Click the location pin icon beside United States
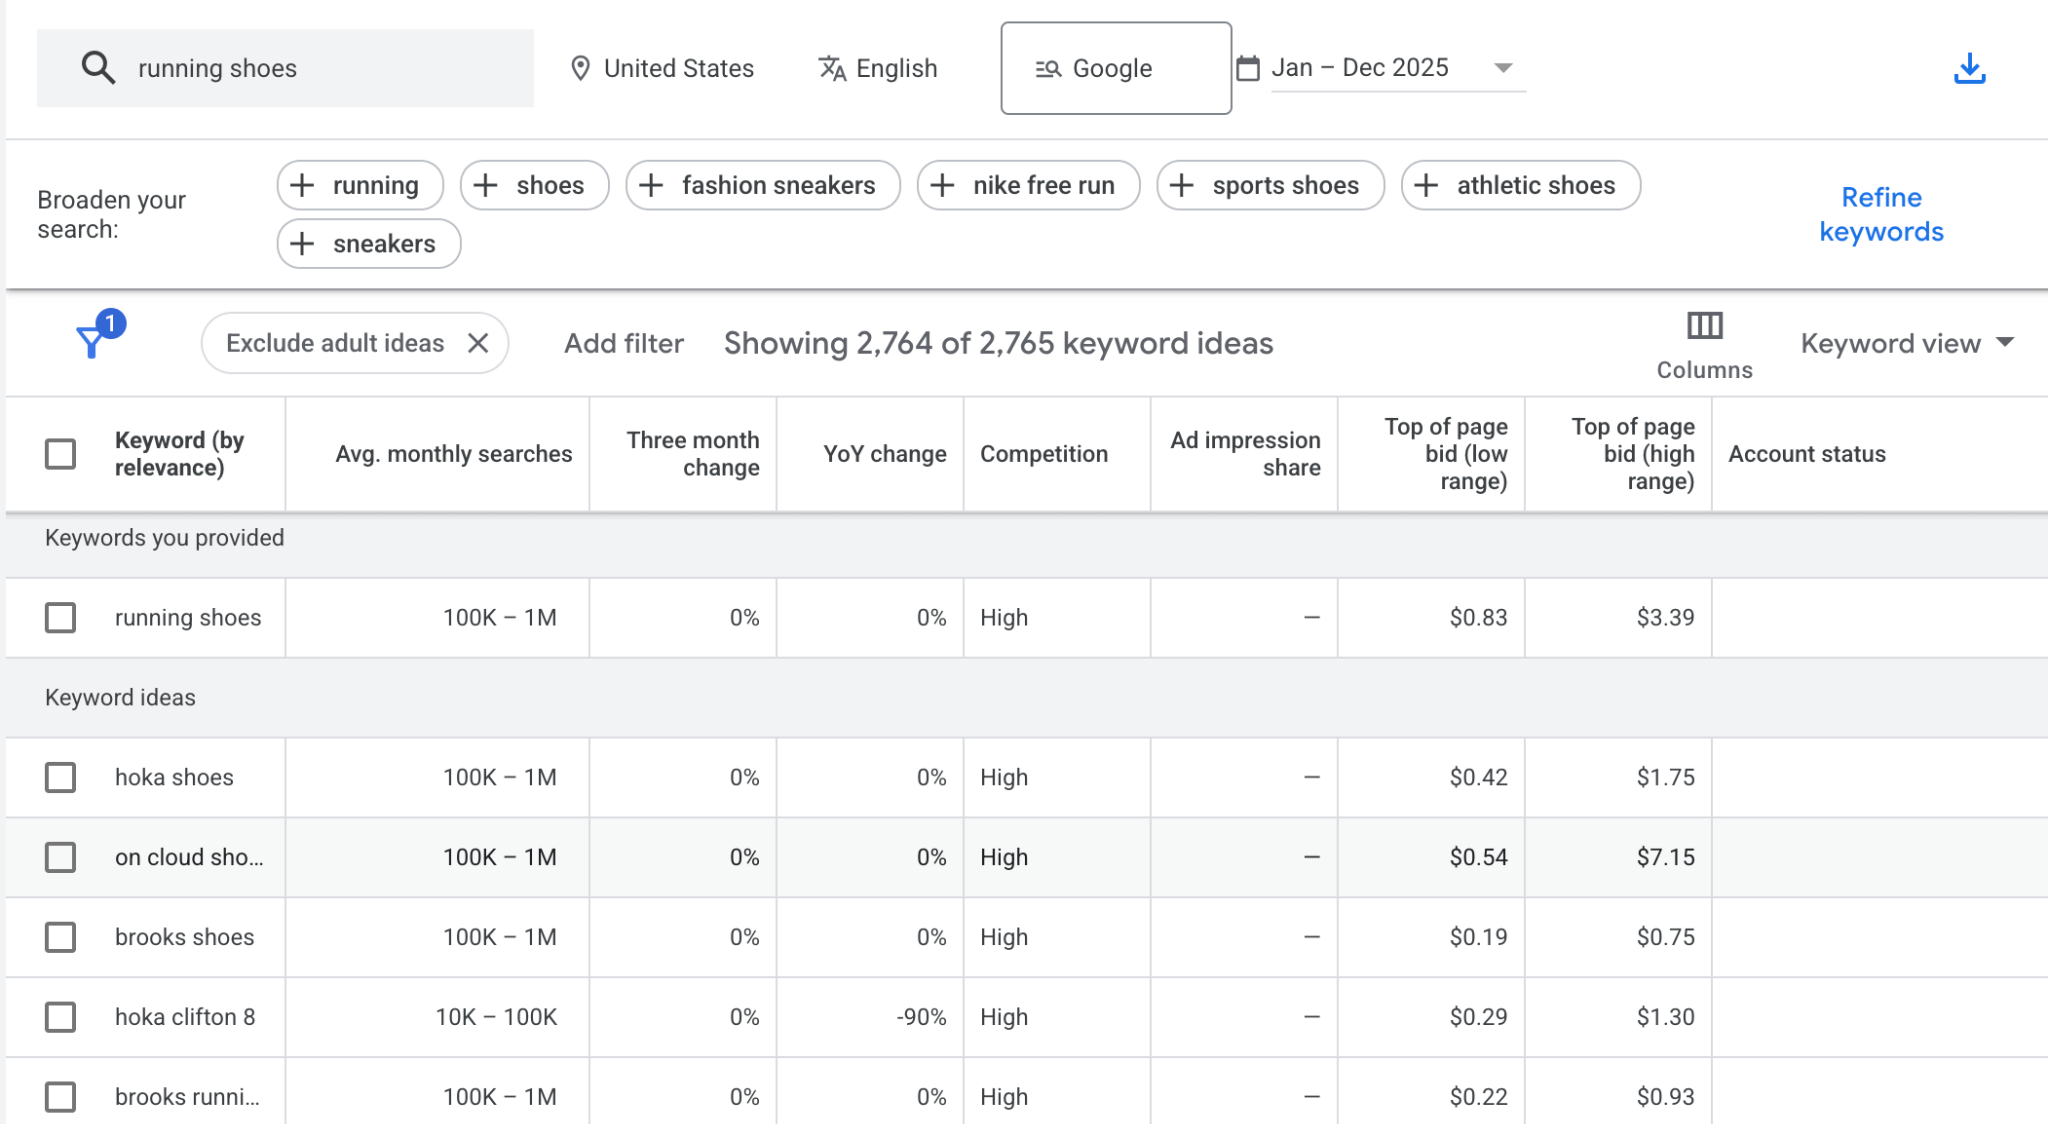 coord(581,68)
